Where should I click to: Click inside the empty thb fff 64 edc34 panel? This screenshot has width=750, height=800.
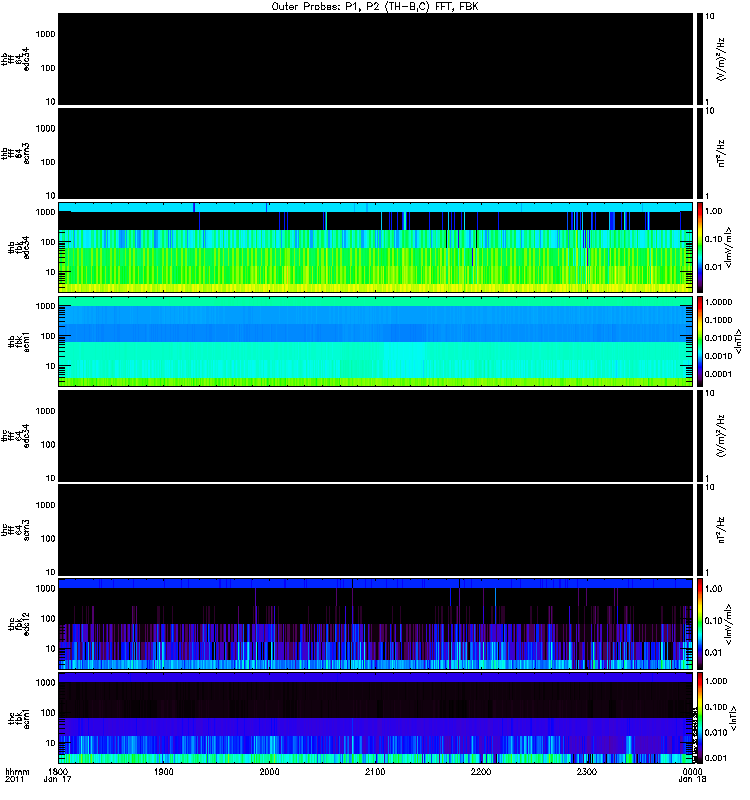(375, 59)
